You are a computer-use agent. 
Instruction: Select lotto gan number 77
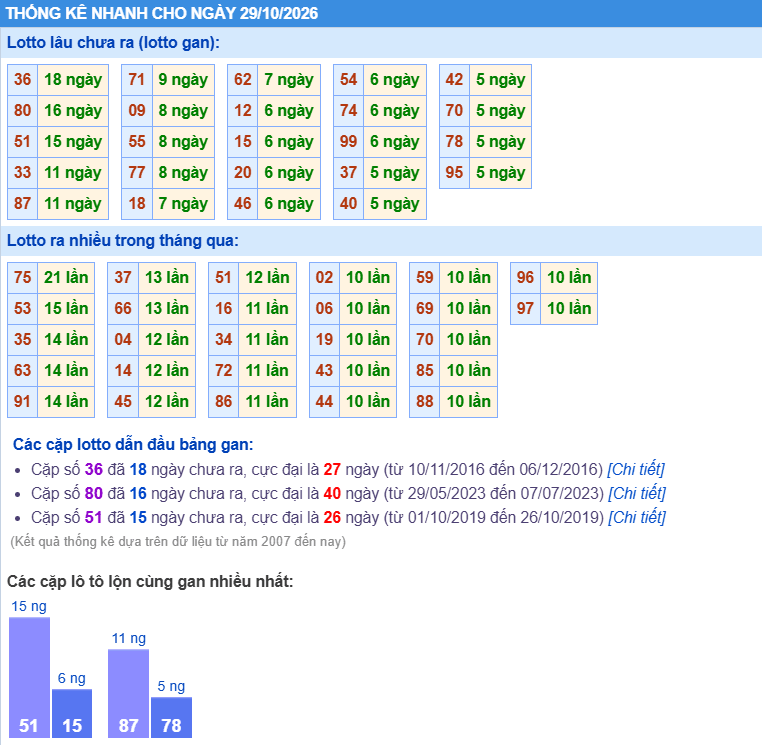137,173
